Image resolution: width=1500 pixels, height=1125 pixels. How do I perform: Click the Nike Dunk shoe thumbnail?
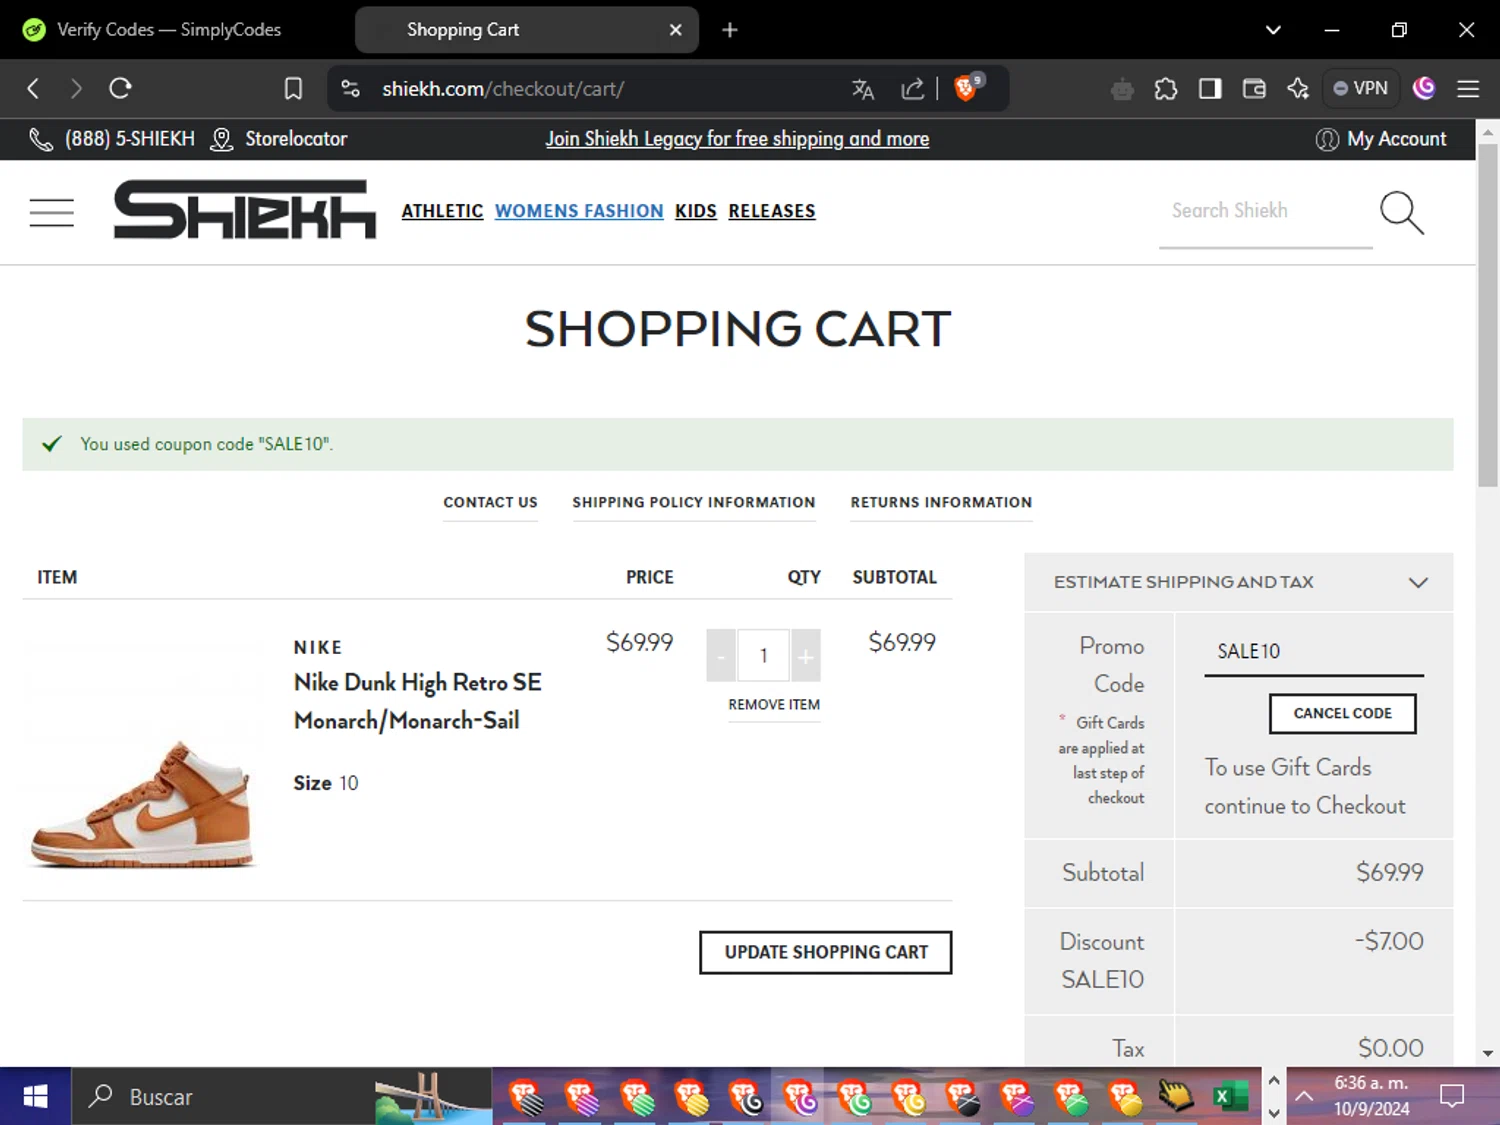pos(142,803)
